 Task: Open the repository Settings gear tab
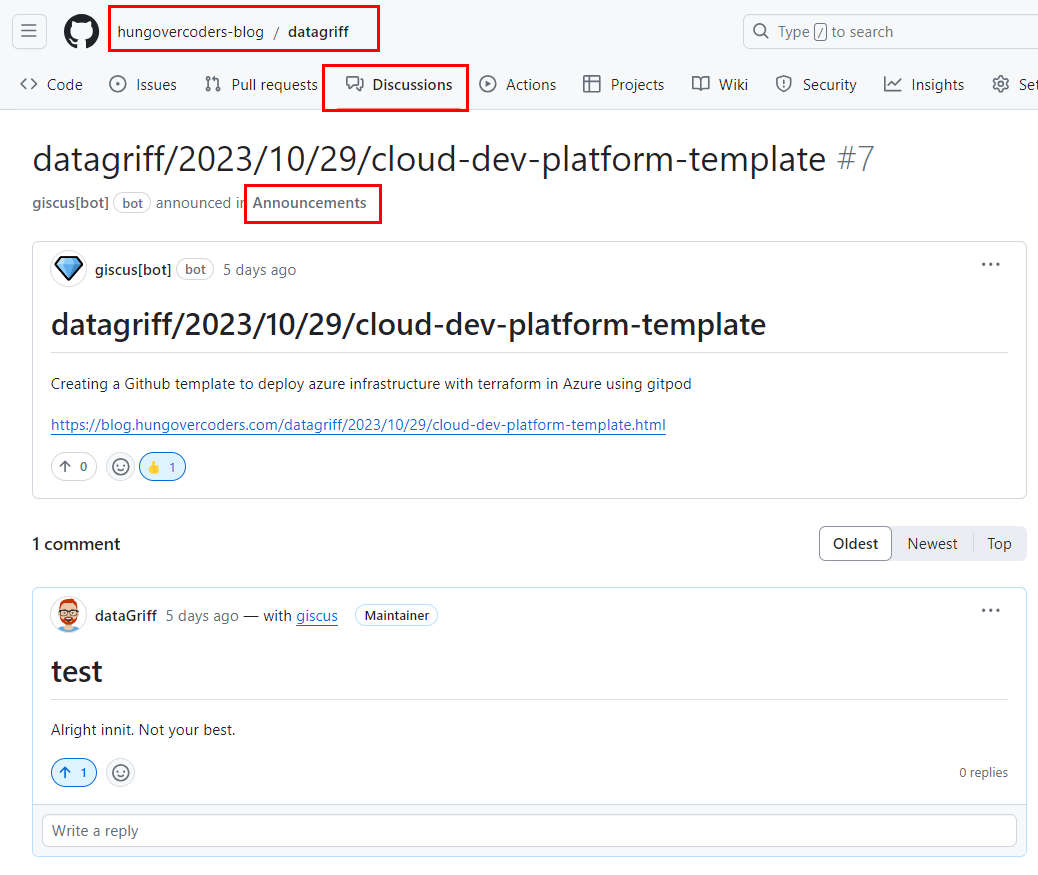coord(1014,85)
